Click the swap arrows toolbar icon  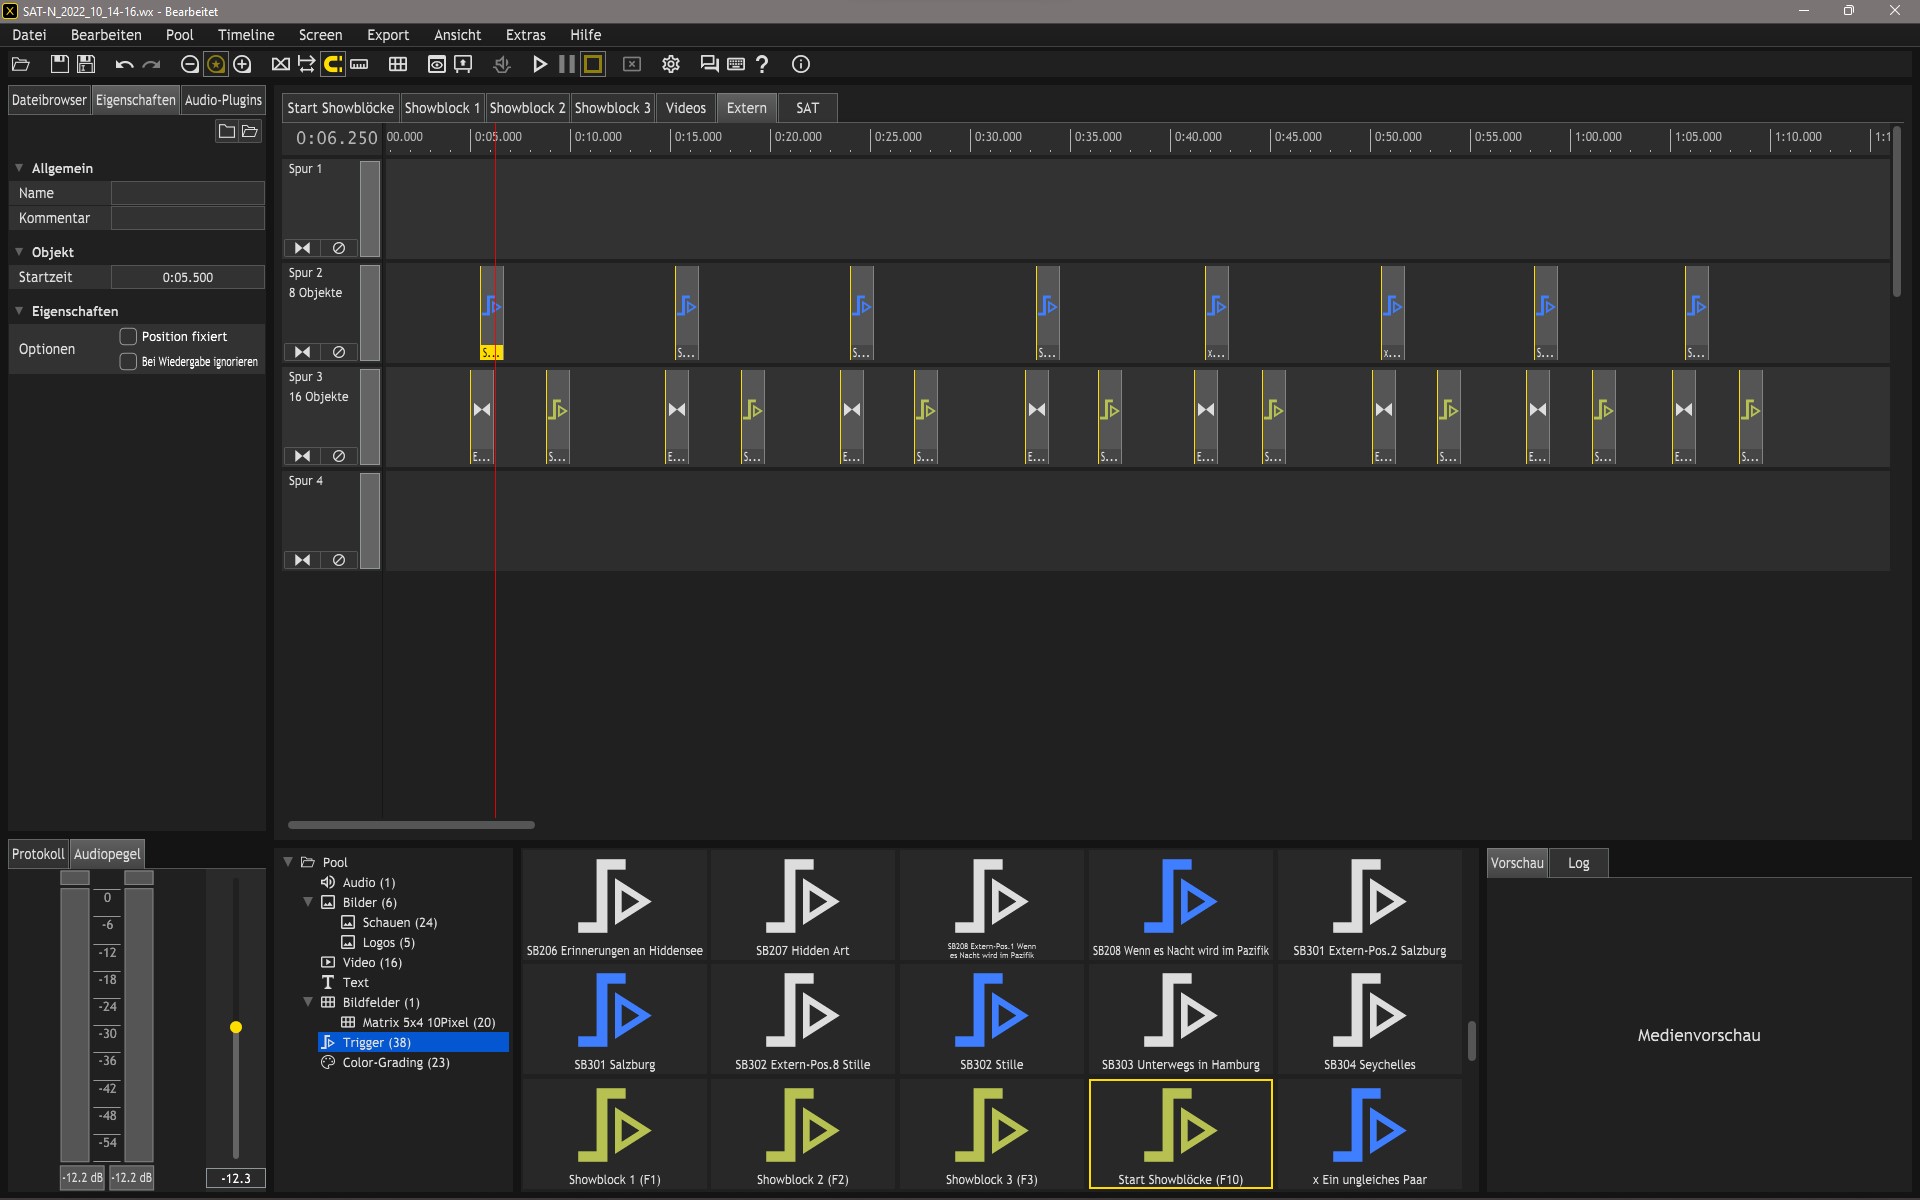pyautogui.click(x=306, y=64)
